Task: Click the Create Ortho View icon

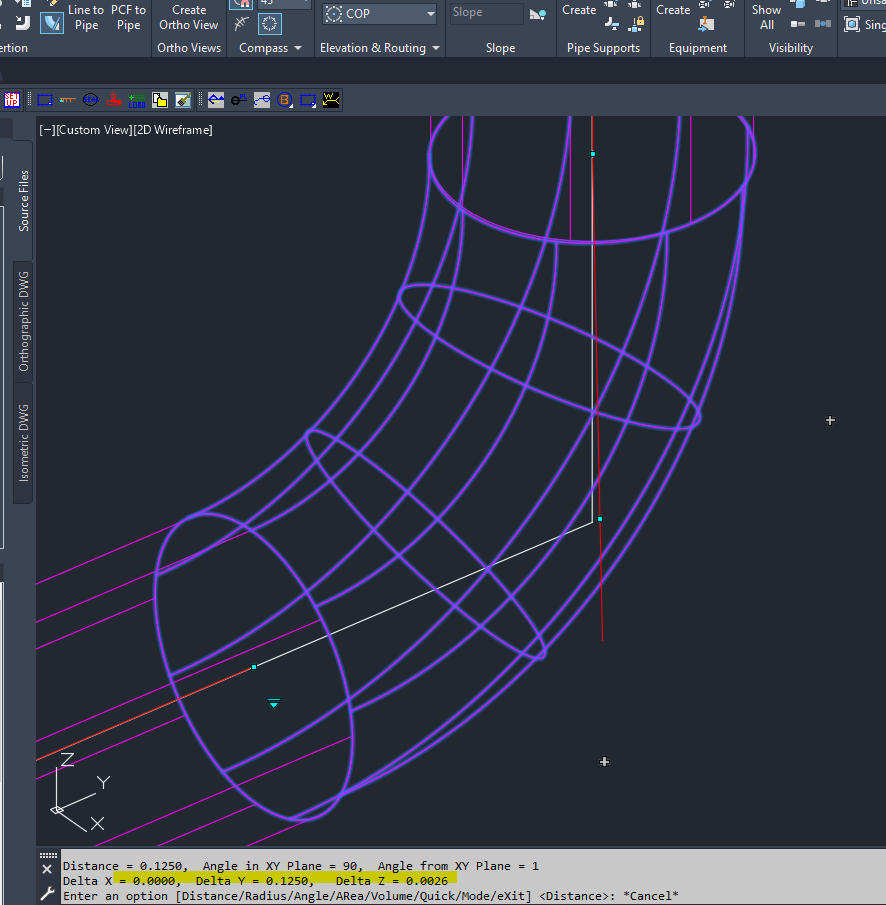Action: tap(188, 17)
